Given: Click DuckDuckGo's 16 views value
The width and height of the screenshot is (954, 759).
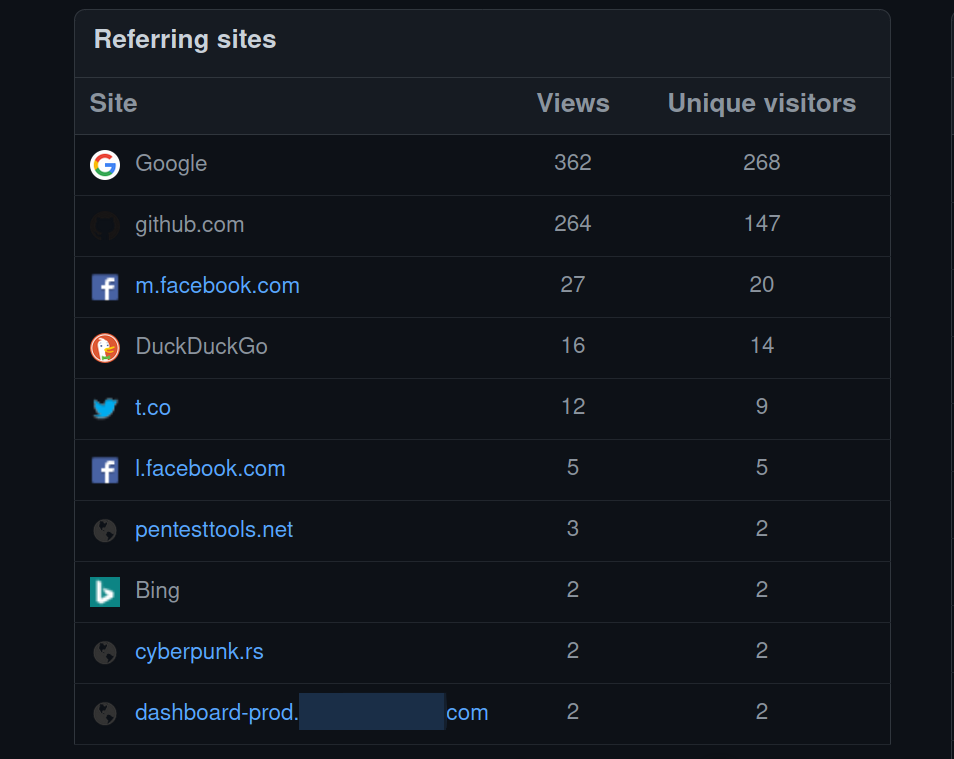Looking at the screenshot, I should tap(573, 345).
